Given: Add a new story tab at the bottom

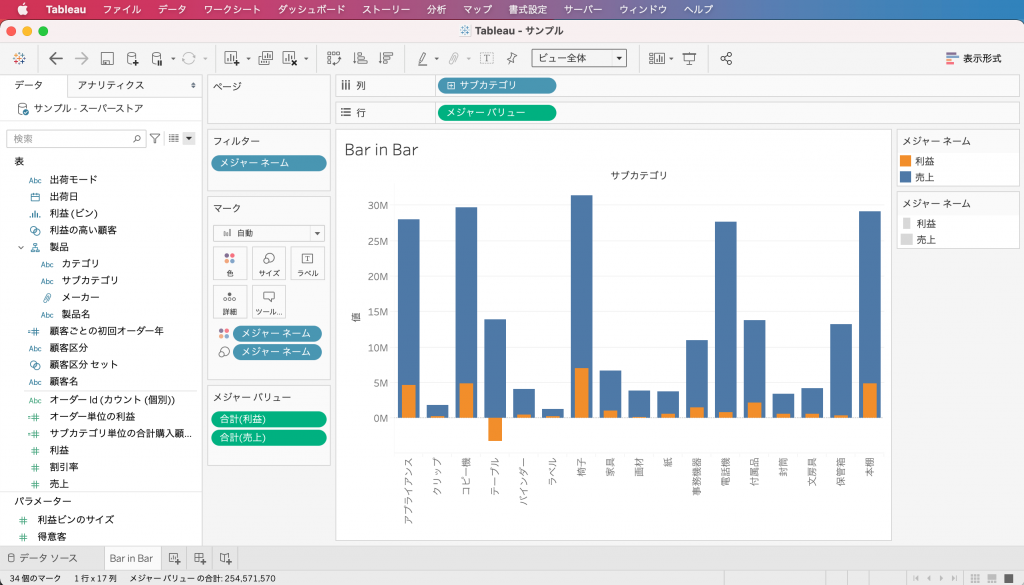Looking at the screenshot, I should click(x=225, y=558).
